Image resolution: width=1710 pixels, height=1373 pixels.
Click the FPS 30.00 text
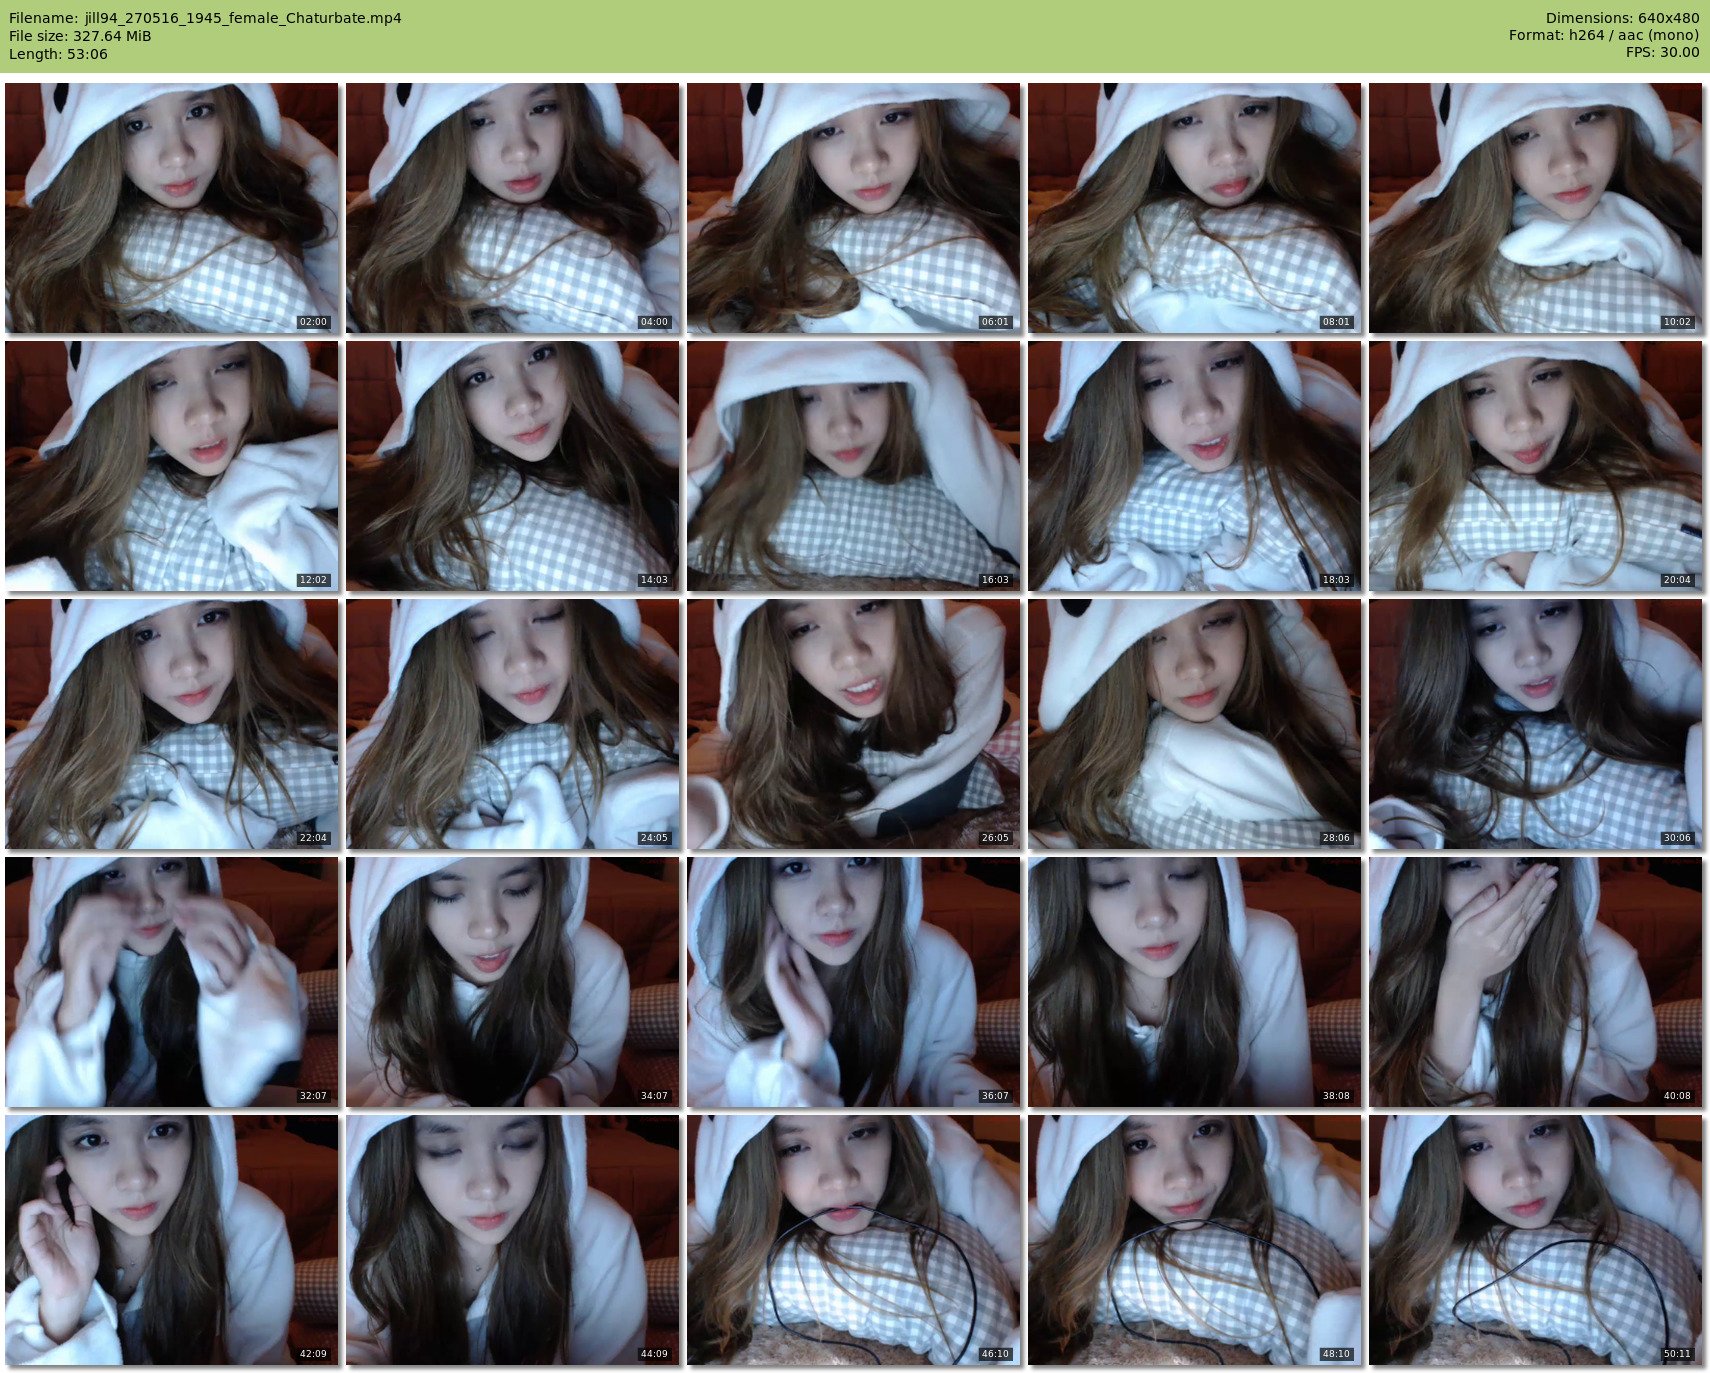(x=1662, y=52)
